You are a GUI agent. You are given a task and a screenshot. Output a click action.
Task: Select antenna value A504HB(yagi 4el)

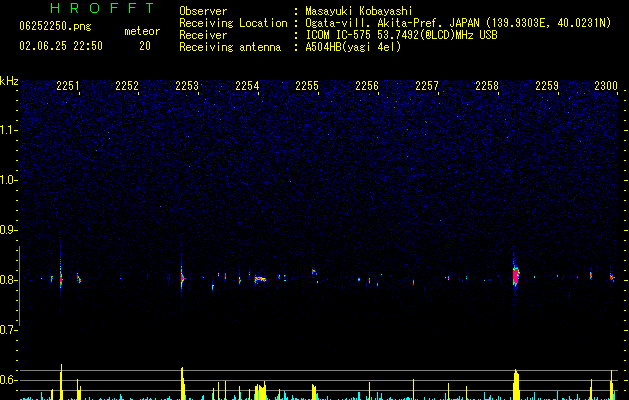(353, 47)
